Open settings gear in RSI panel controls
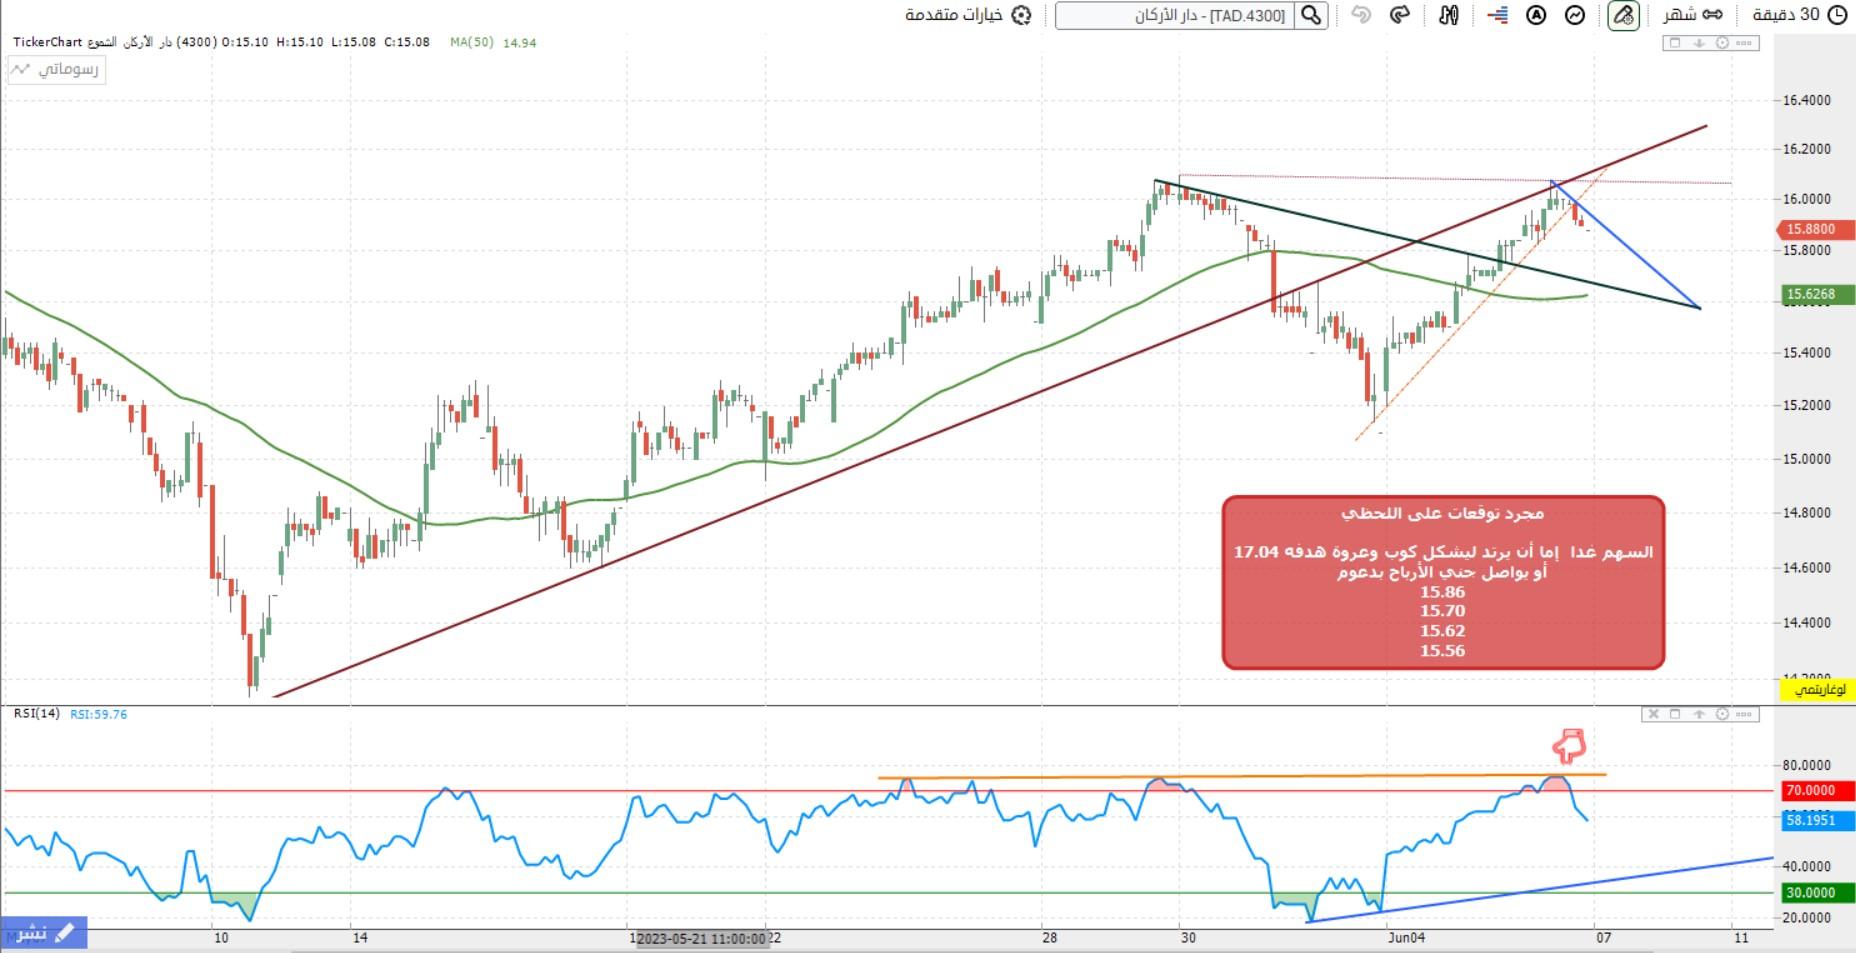This screenshot has height=953, width=1856. point(1722,714)
